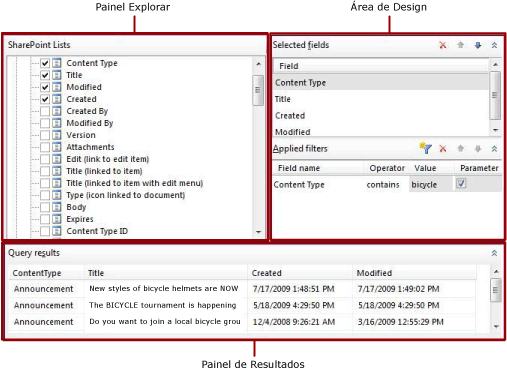Check the Body checkbox
The height and width of the screenshot is (371, 507).
coord(45,207)
